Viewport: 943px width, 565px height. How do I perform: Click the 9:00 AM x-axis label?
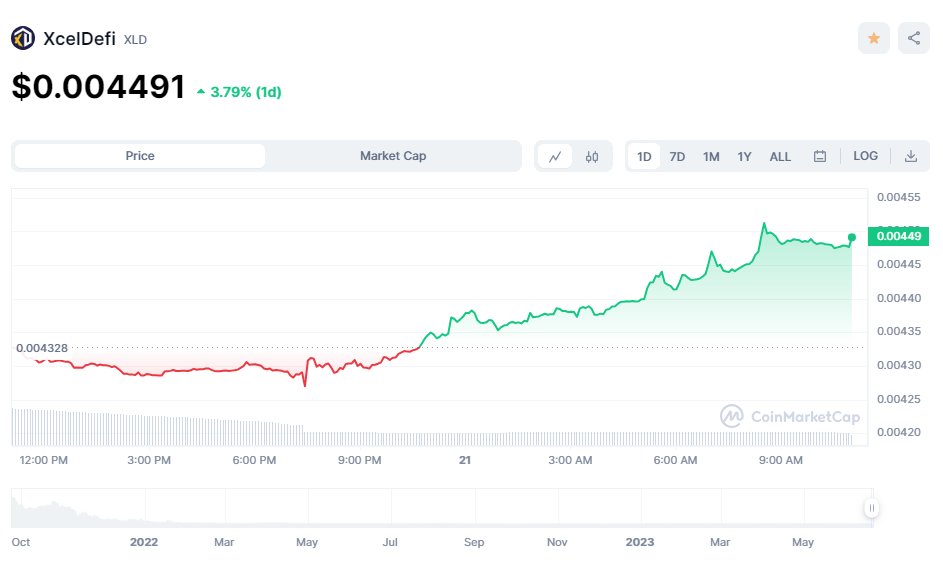(781, 460)
